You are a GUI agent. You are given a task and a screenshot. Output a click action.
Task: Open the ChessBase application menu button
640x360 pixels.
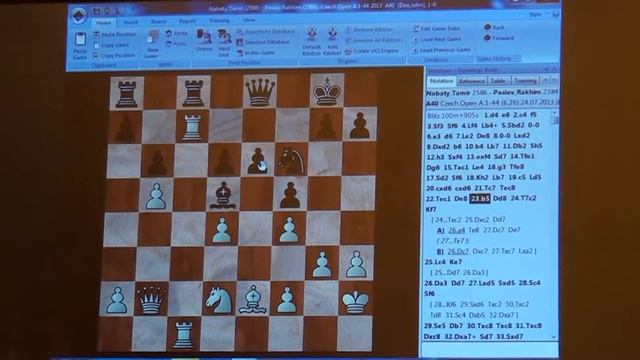(x=79, y=15)
